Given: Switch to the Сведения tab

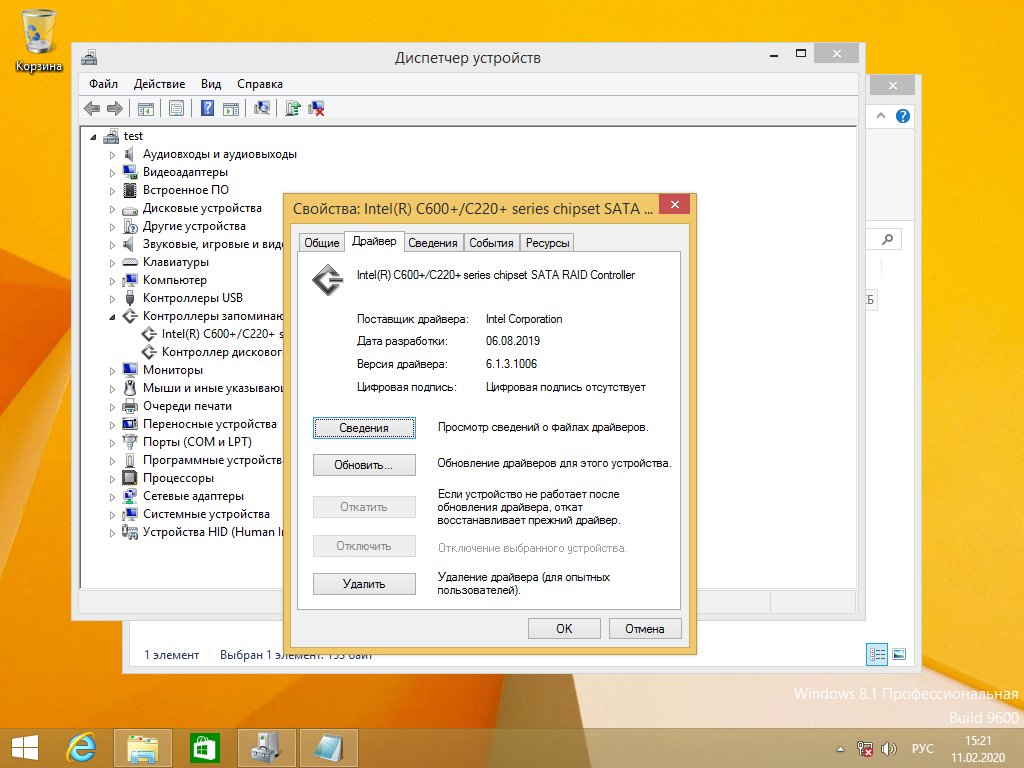Looking at the screenshot, I should coord(432,243).
